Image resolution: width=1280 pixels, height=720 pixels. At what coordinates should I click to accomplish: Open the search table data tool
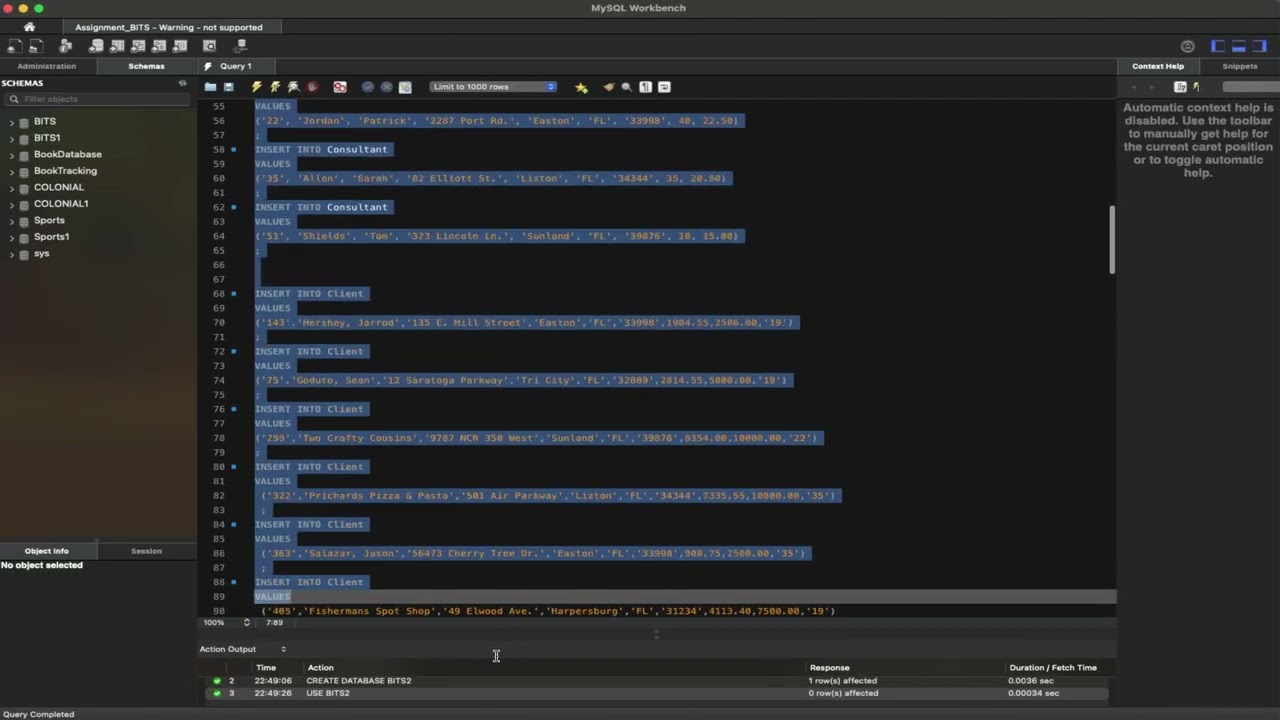(209, 46)
